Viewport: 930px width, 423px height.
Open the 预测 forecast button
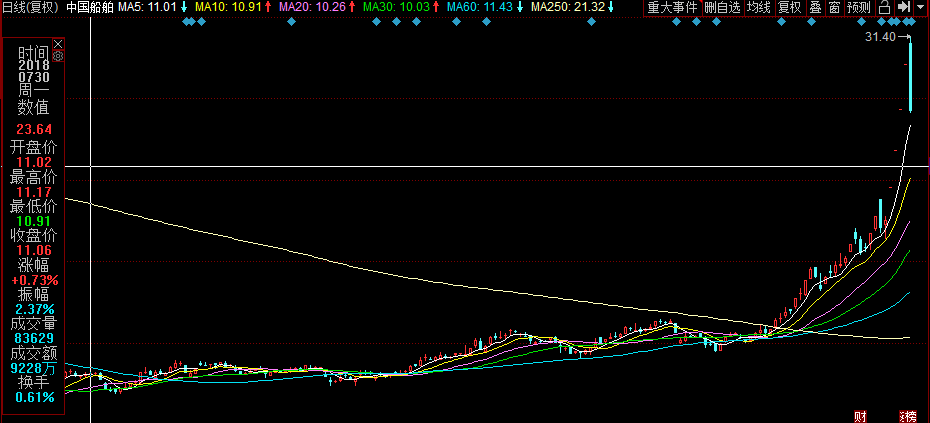(x=858, y=8)
